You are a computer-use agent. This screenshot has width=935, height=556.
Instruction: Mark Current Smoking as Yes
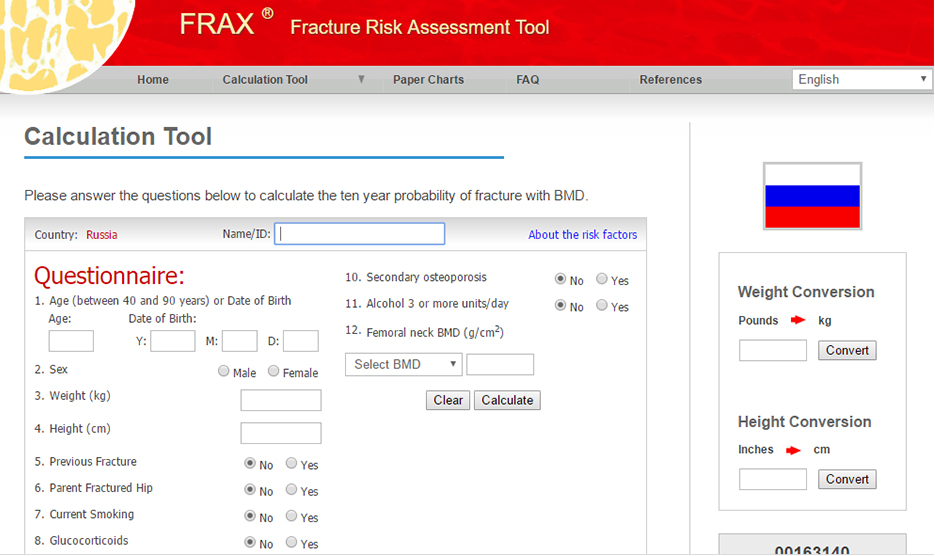click(x=291, y=515)
